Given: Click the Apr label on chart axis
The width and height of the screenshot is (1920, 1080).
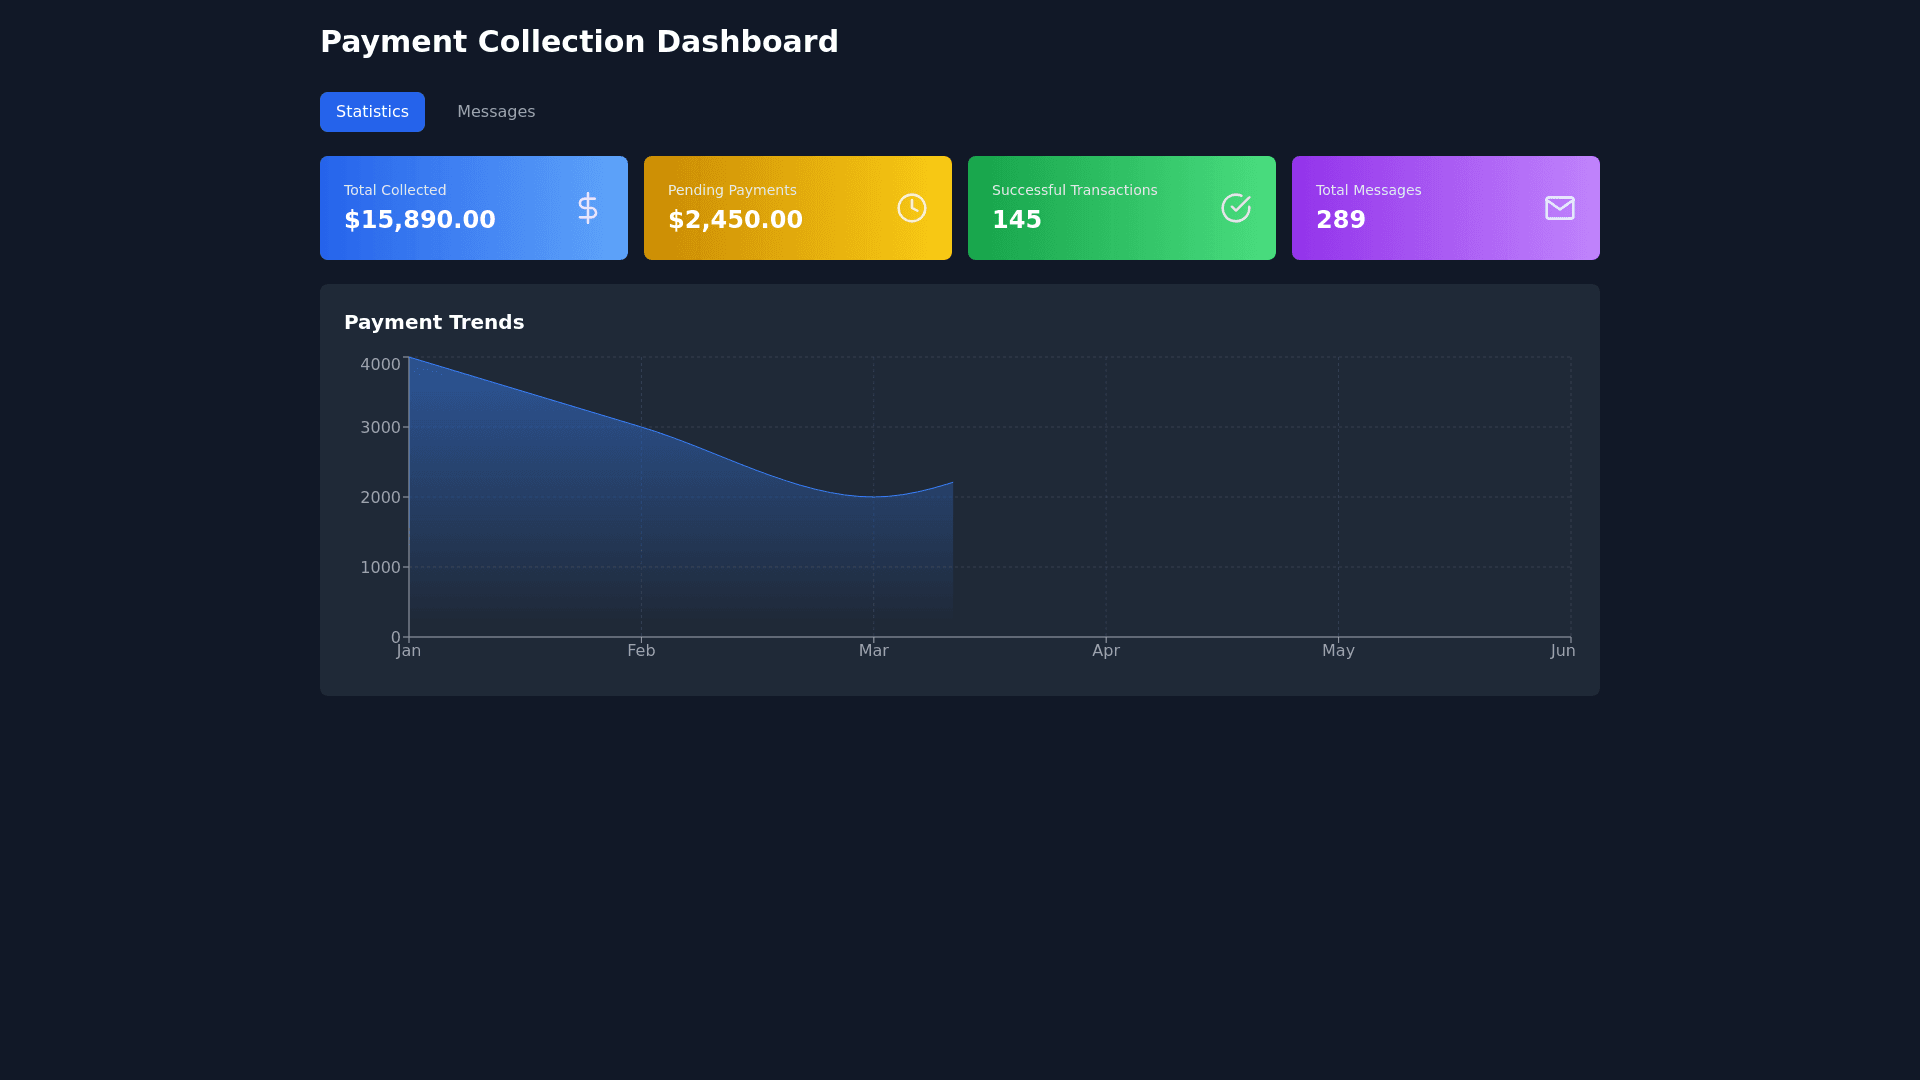Looking at the screenshot, I should coord(1106,651).
